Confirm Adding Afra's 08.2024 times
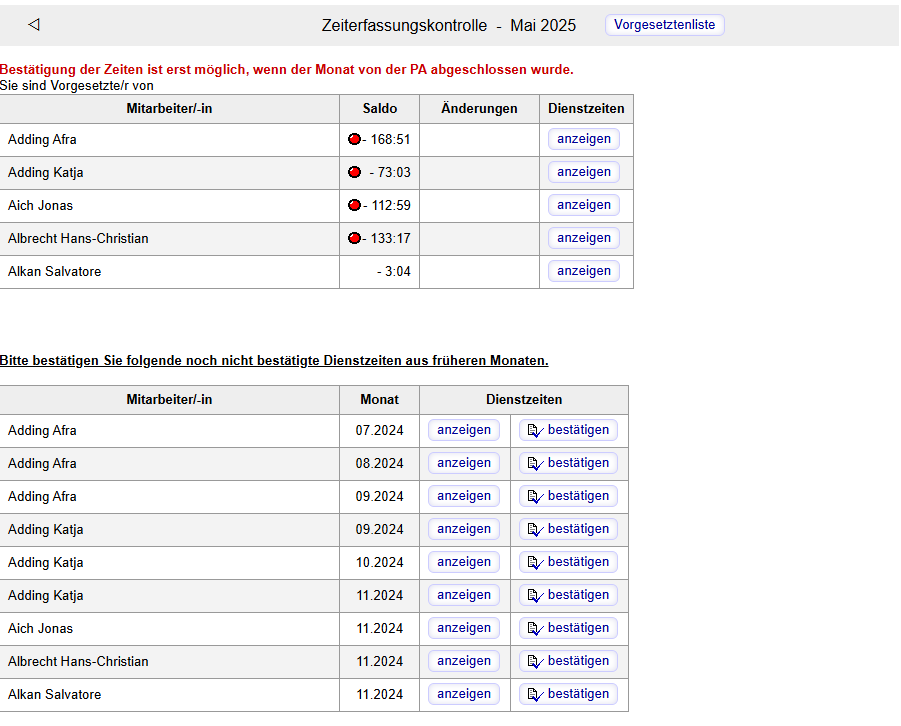 point(568,463)
